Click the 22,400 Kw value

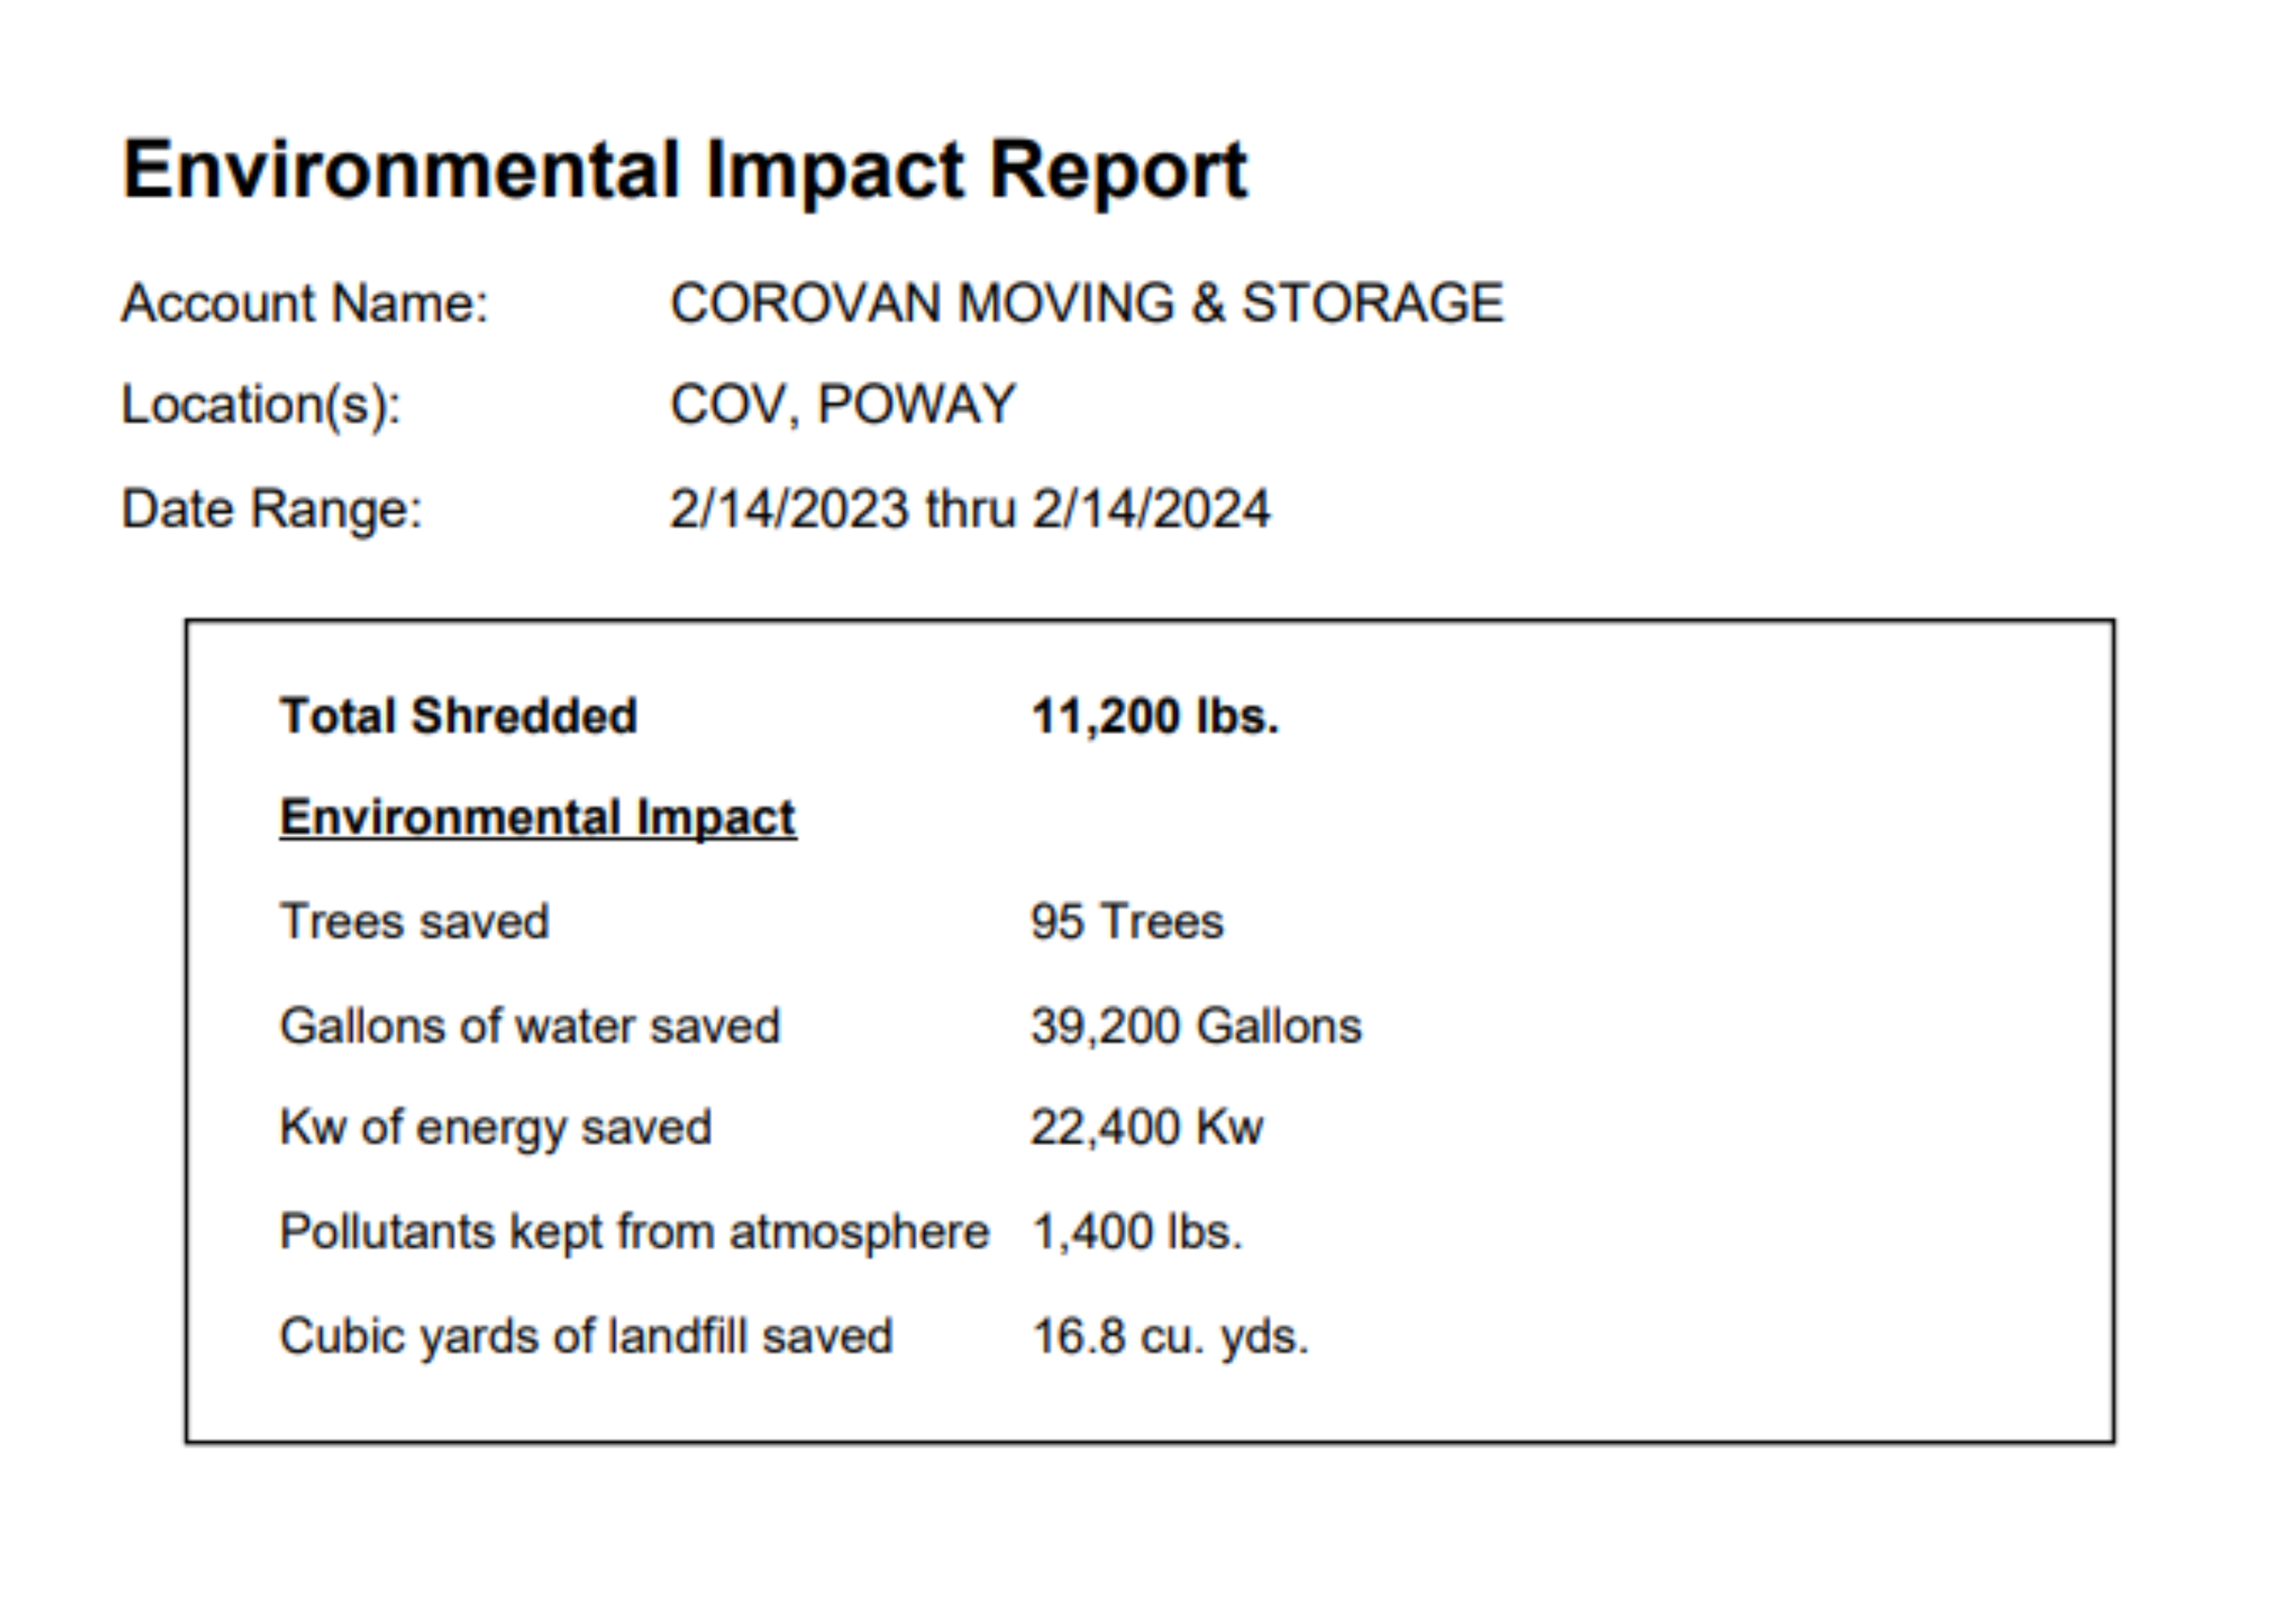[x=1146, y=1127]
